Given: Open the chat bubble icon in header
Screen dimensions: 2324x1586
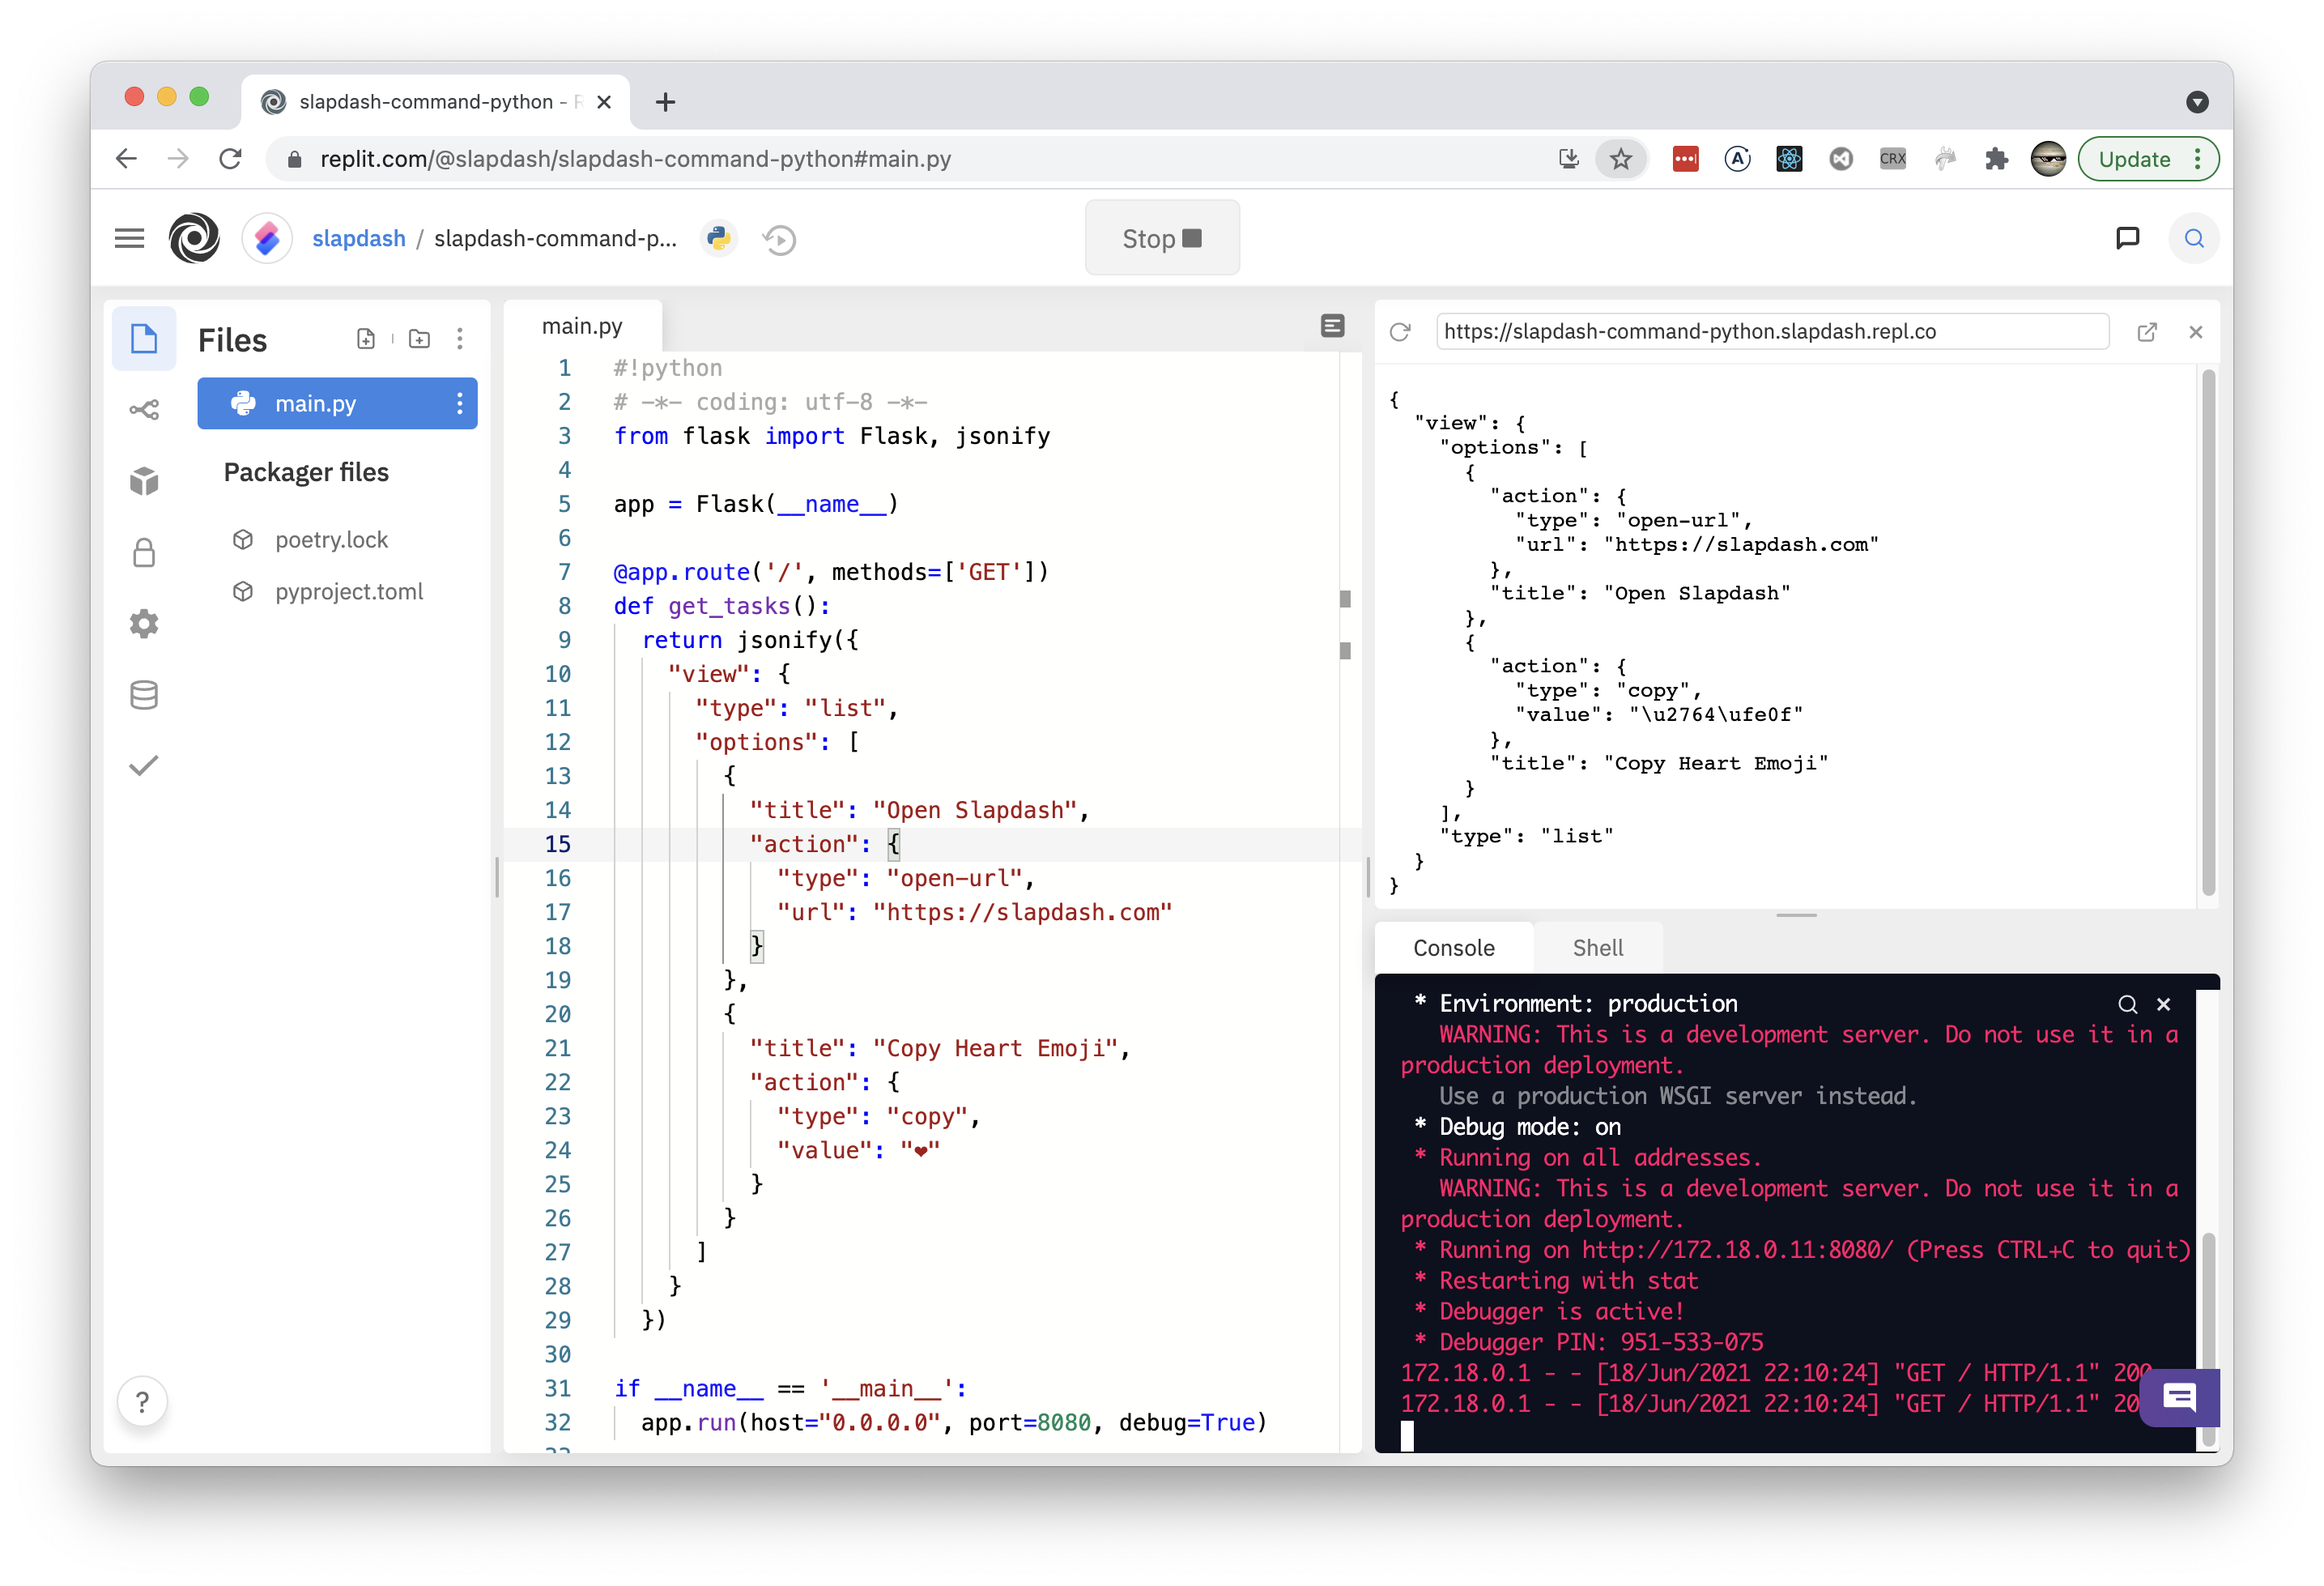Looking at the screenshot, I should [x=2127, y=238].
